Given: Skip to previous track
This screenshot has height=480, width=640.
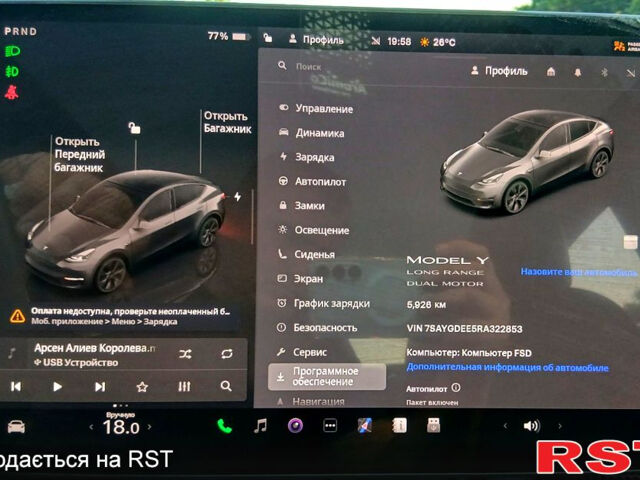Looking at the screenshot, I should click(x=16, y=387).
